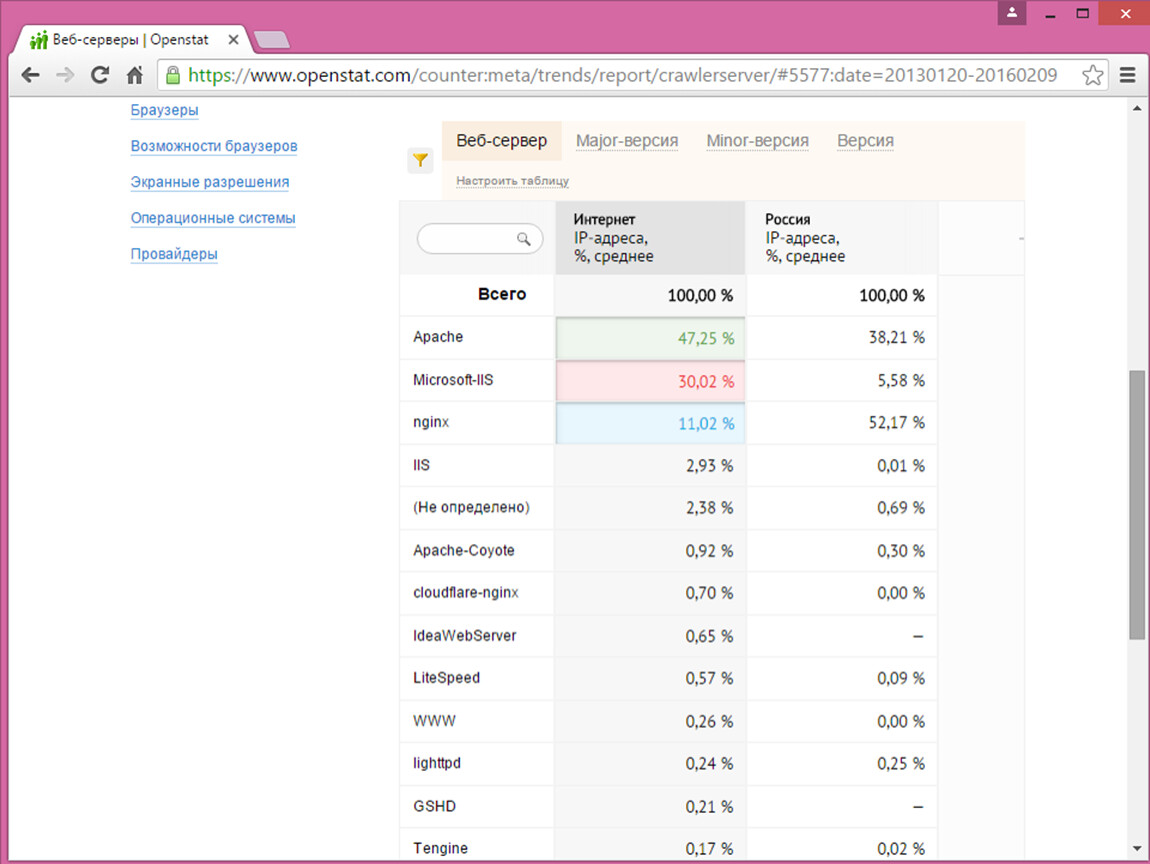Go to Операционные системы report

213,218
